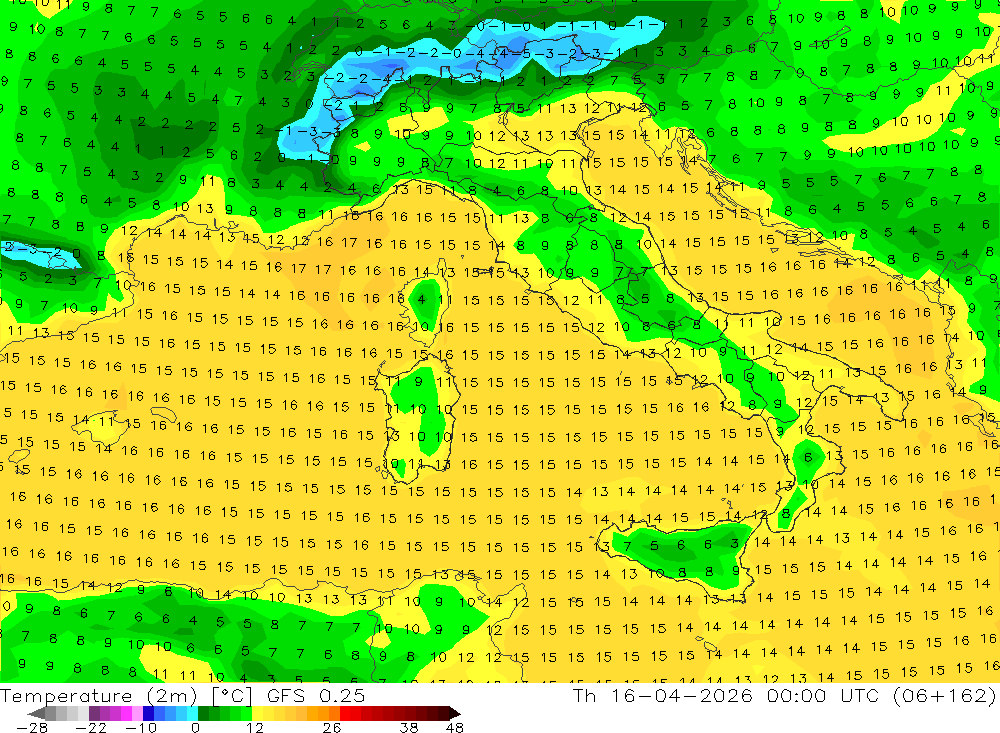1000x733 pixels.
Task: Select the bright yellow swatch right of 12
Action: 257,713
